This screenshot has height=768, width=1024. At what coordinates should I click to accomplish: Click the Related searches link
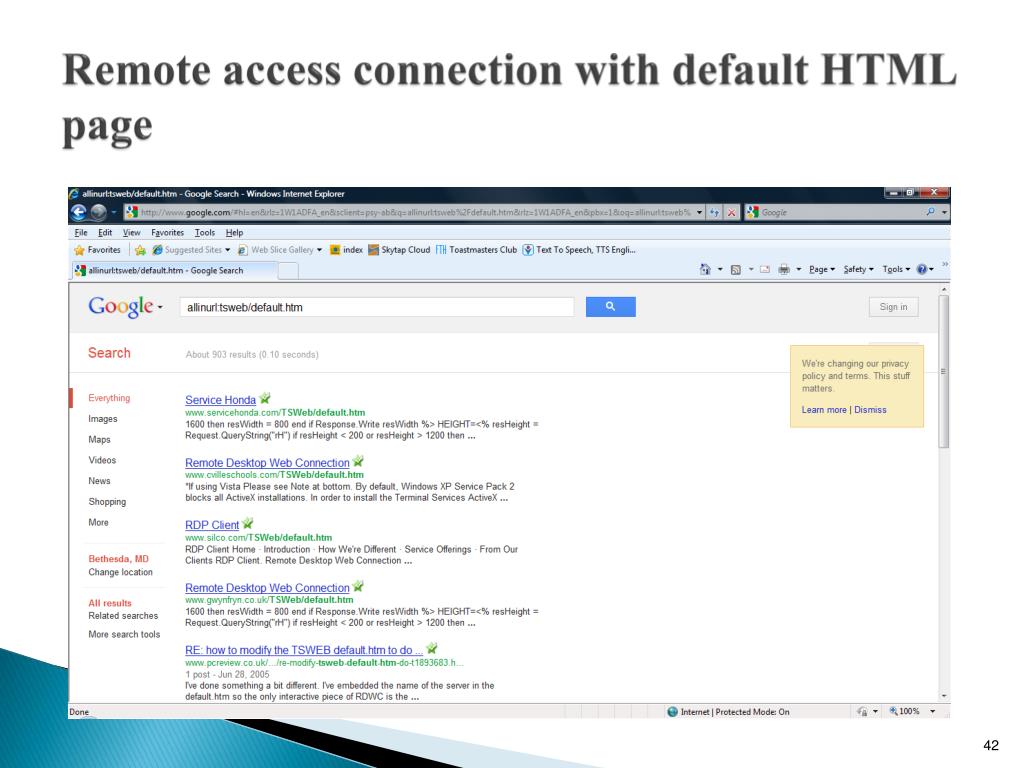(x=123, y=616)
